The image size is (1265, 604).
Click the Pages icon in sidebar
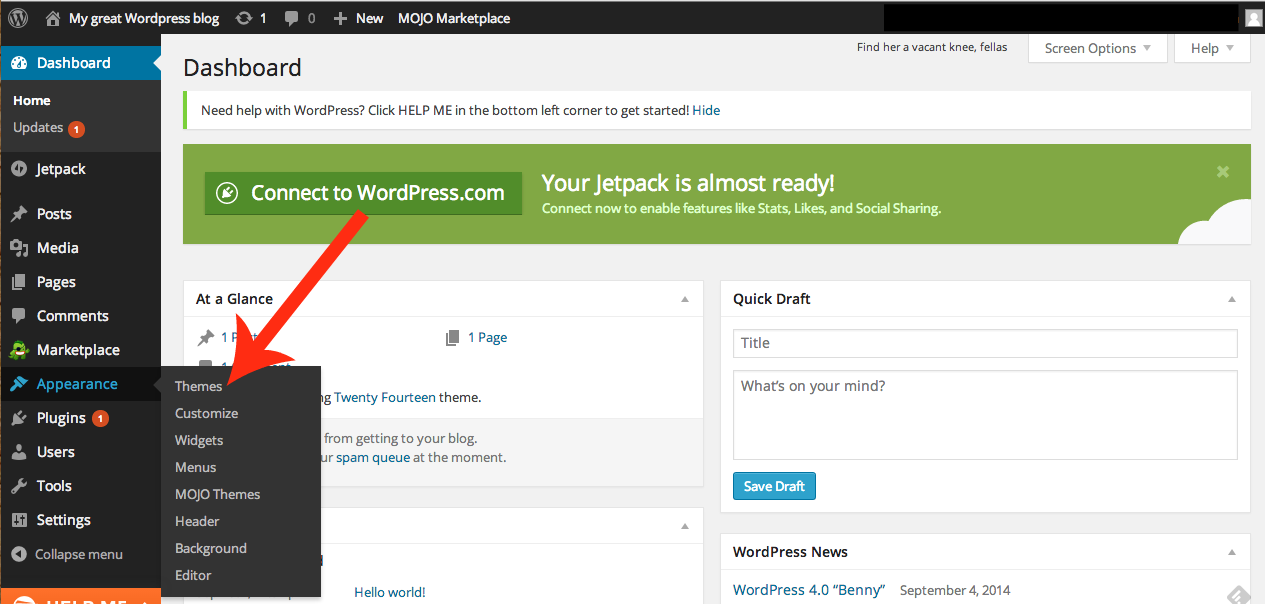[18, 282]
